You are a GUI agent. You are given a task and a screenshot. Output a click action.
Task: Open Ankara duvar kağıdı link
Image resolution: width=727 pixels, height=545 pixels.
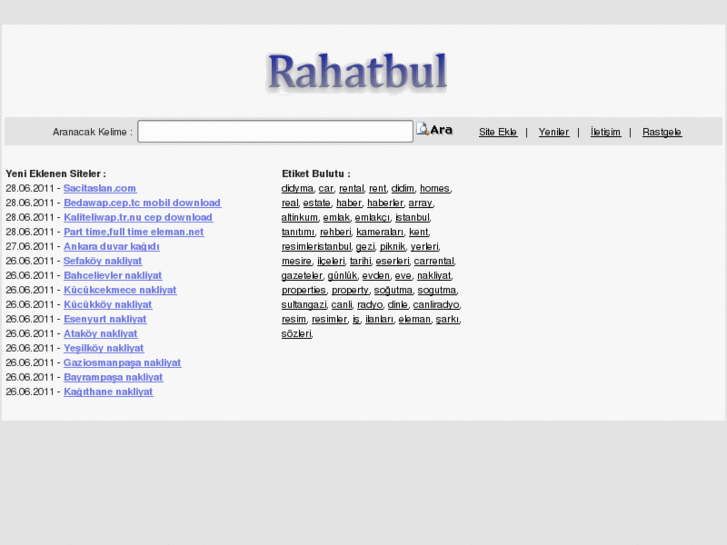(111, 246)
